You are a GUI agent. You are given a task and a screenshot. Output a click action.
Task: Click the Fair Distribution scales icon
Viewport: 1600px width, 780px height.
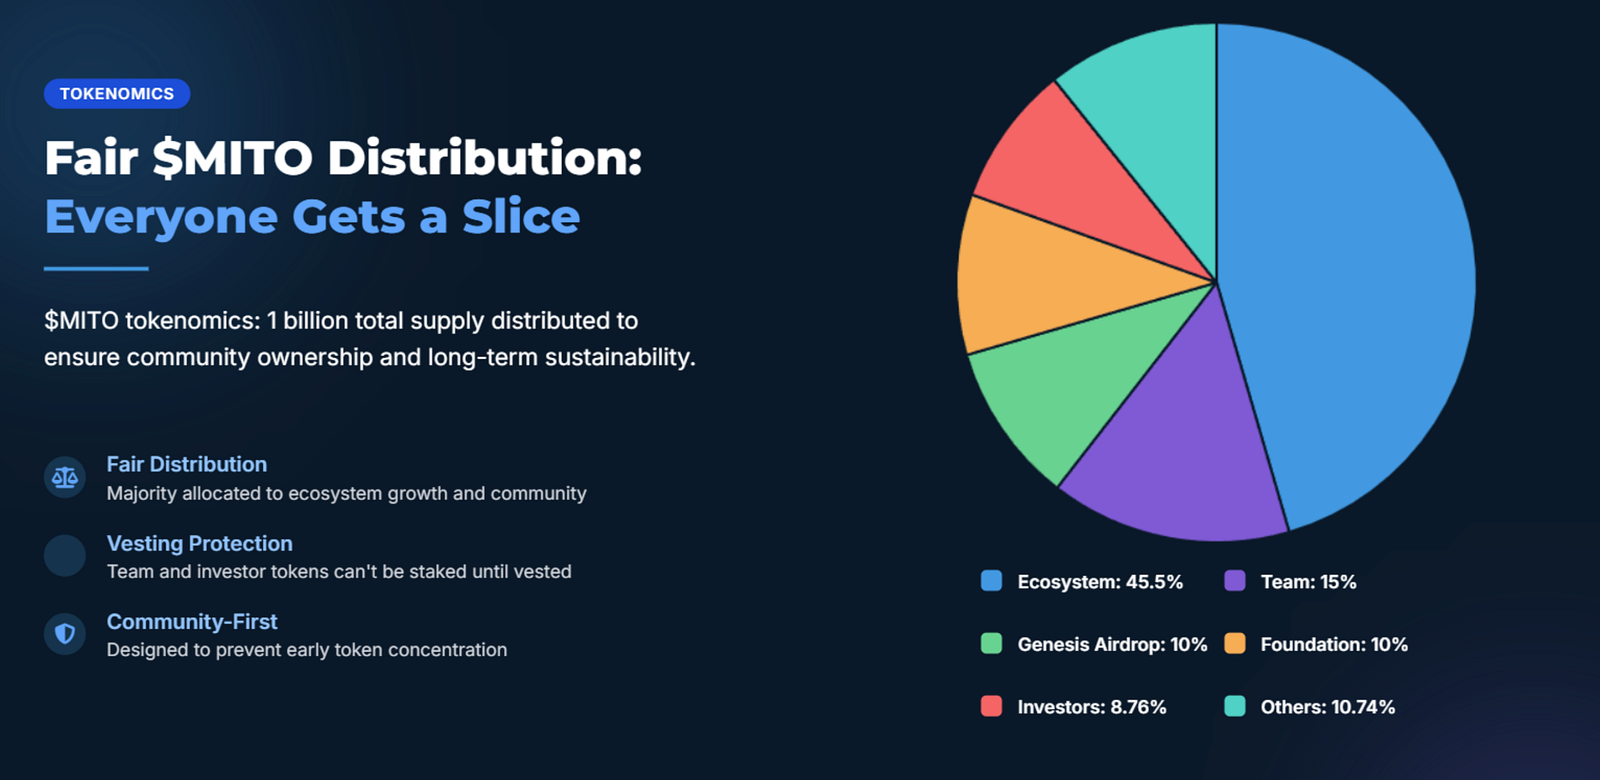[x=65, y=477]
